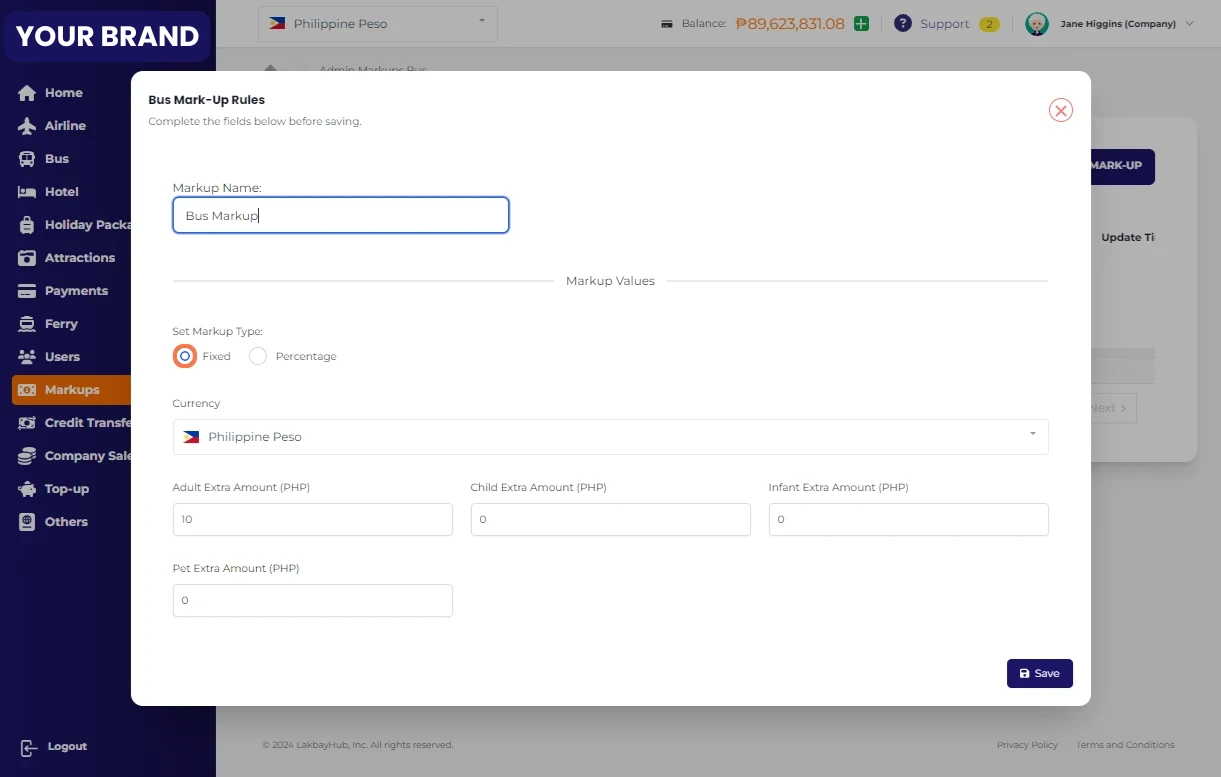Select the Percentage markup type
1221x777 pixels.
point(258,356)
